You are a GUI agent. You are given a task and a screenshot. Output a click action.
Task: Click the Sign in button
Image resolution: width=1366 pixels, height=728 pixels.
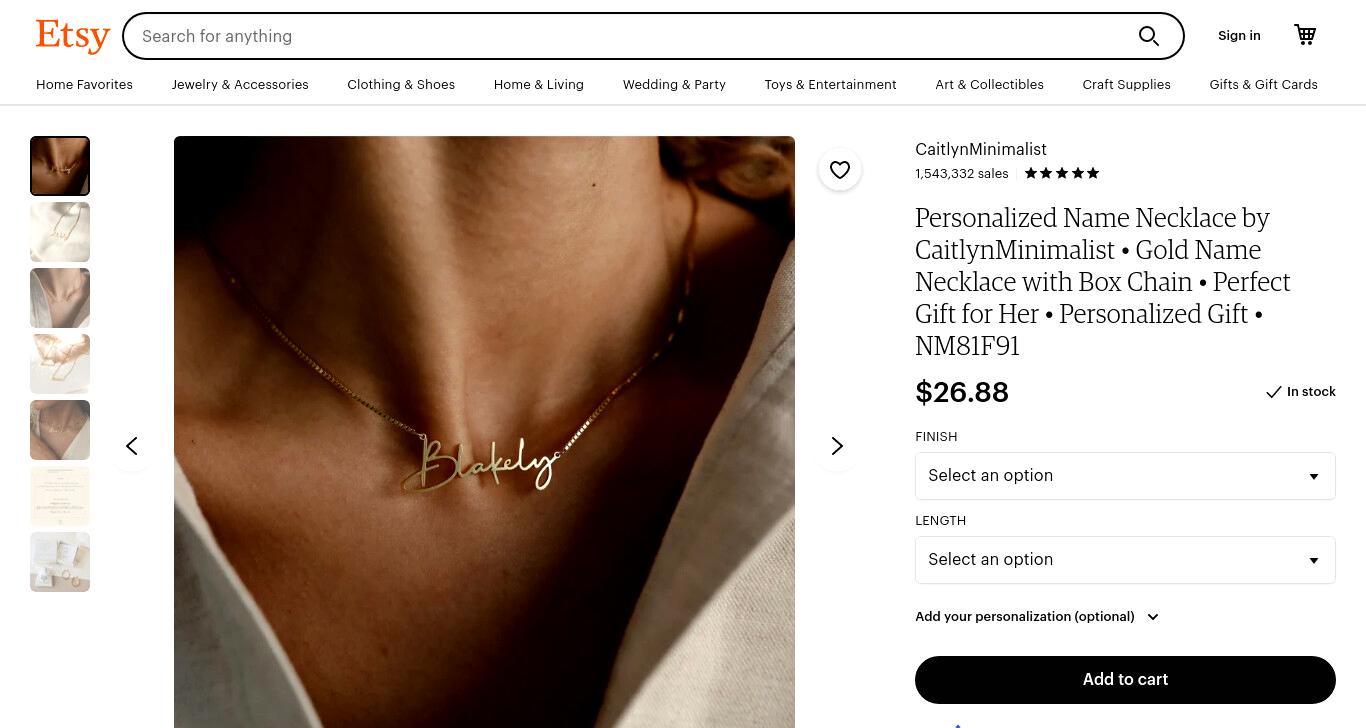(x=1239, y=36)
